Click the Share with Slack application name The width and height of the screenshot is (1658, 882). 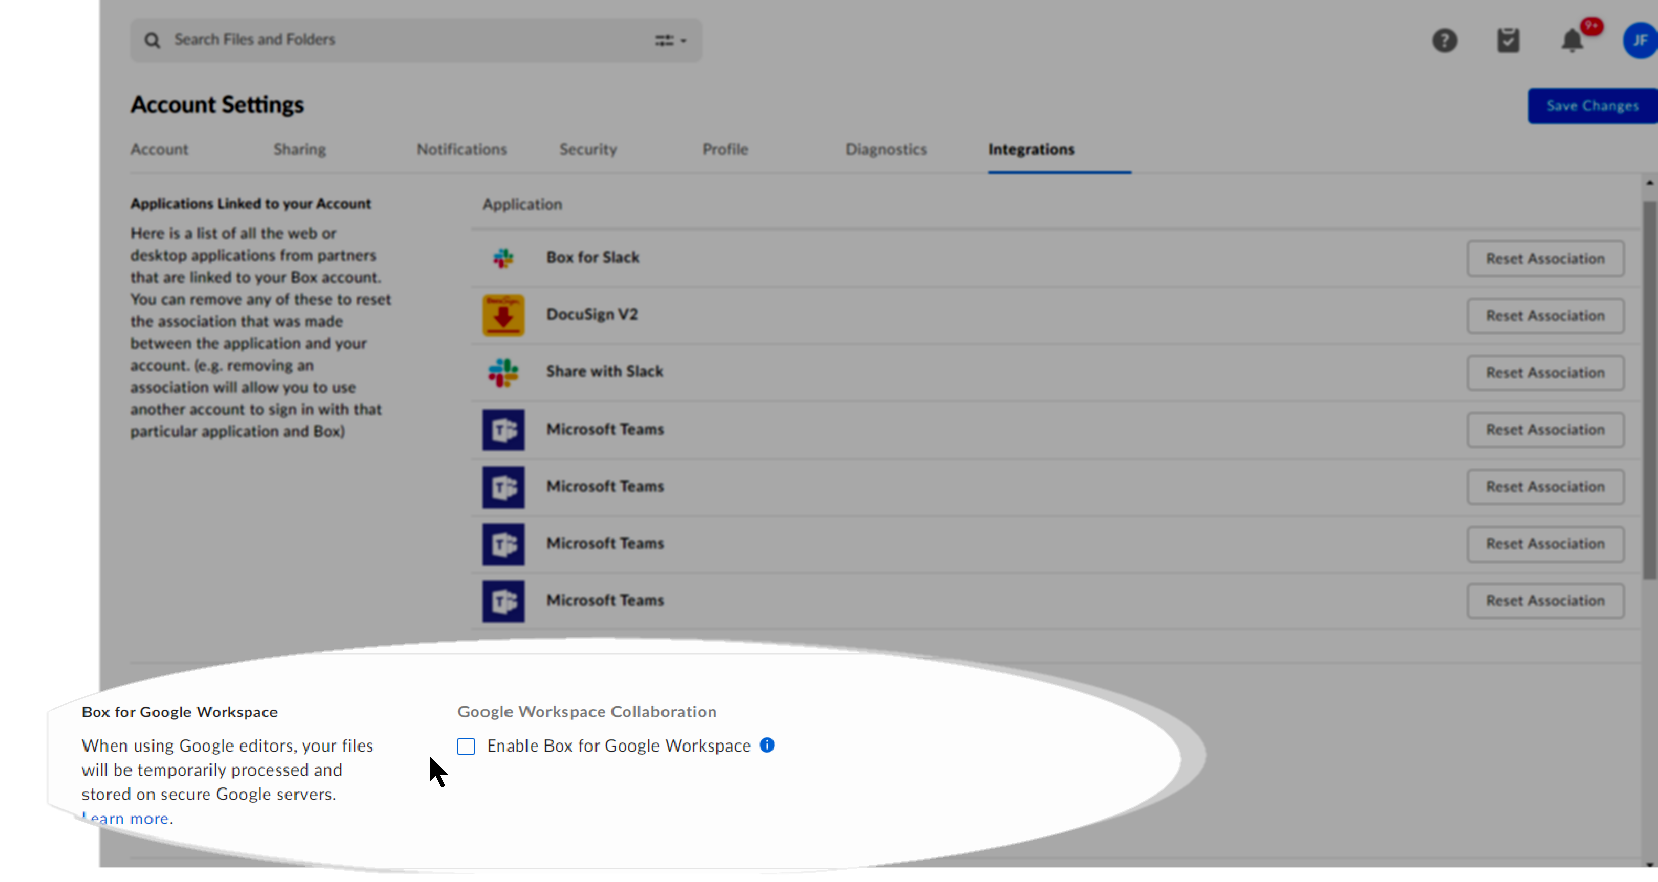click(605, 371)
